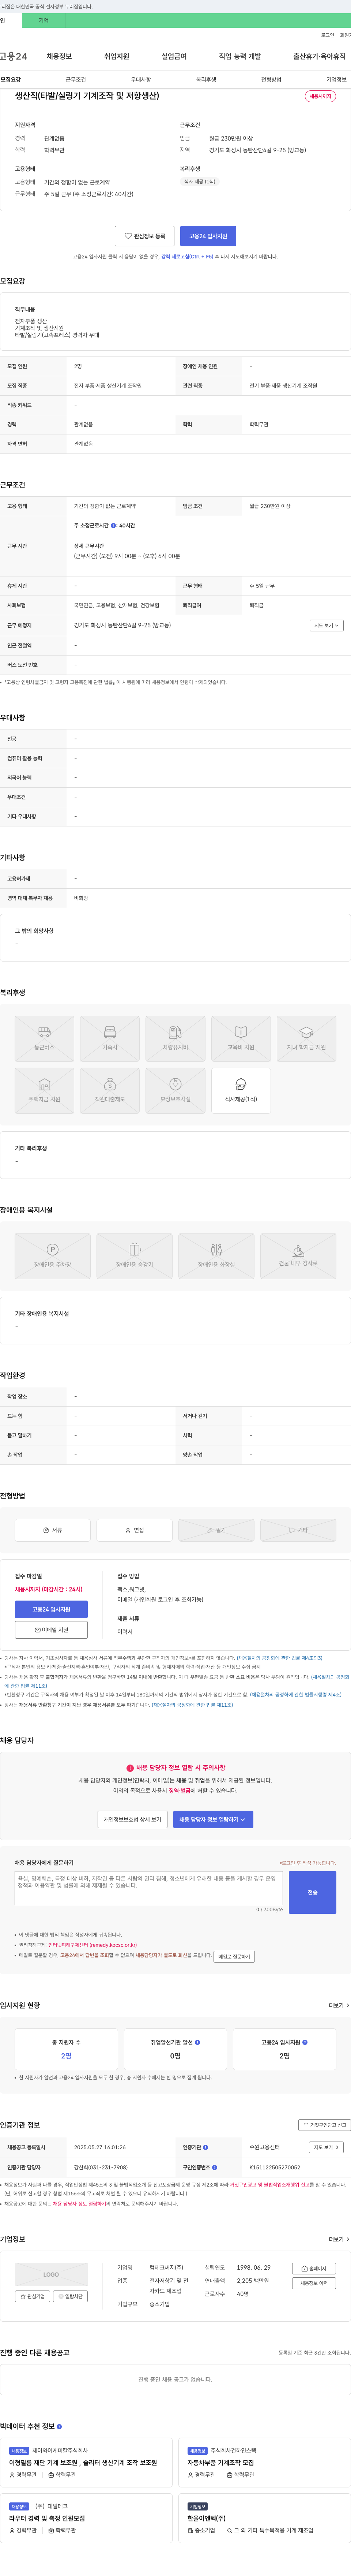
Task: Expand the 지도 보기 dropdown for 근무 예정지
Action: [326, 625]
